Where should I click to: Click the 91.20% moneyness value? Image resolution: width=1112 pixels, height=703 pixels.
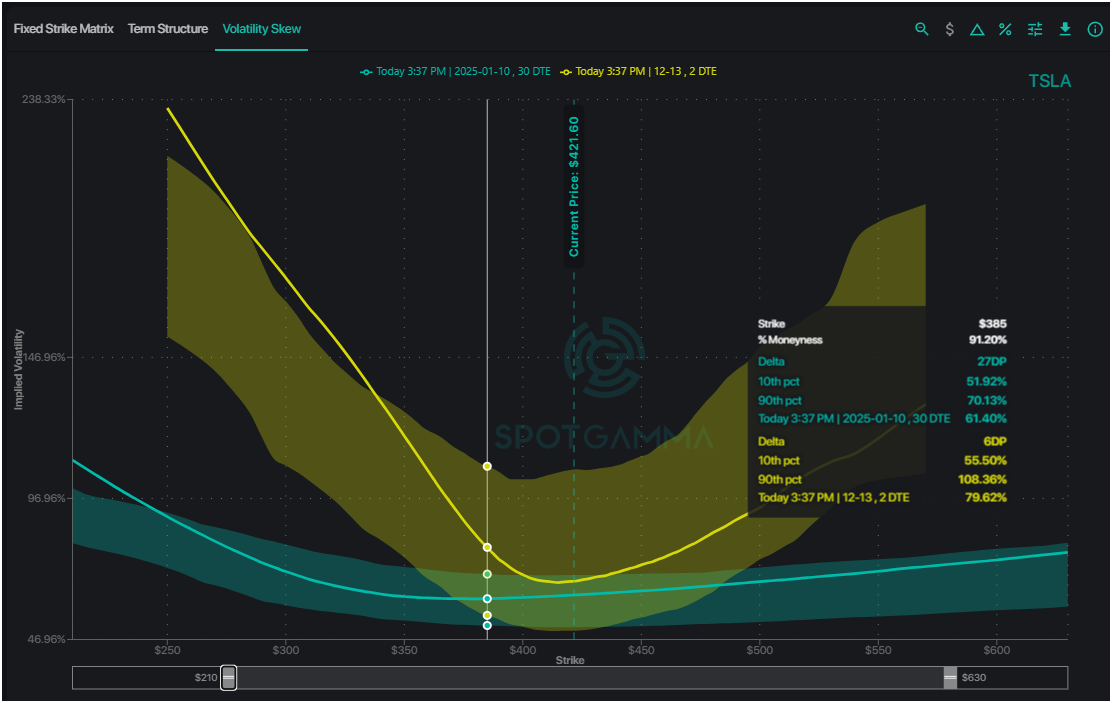988,340
